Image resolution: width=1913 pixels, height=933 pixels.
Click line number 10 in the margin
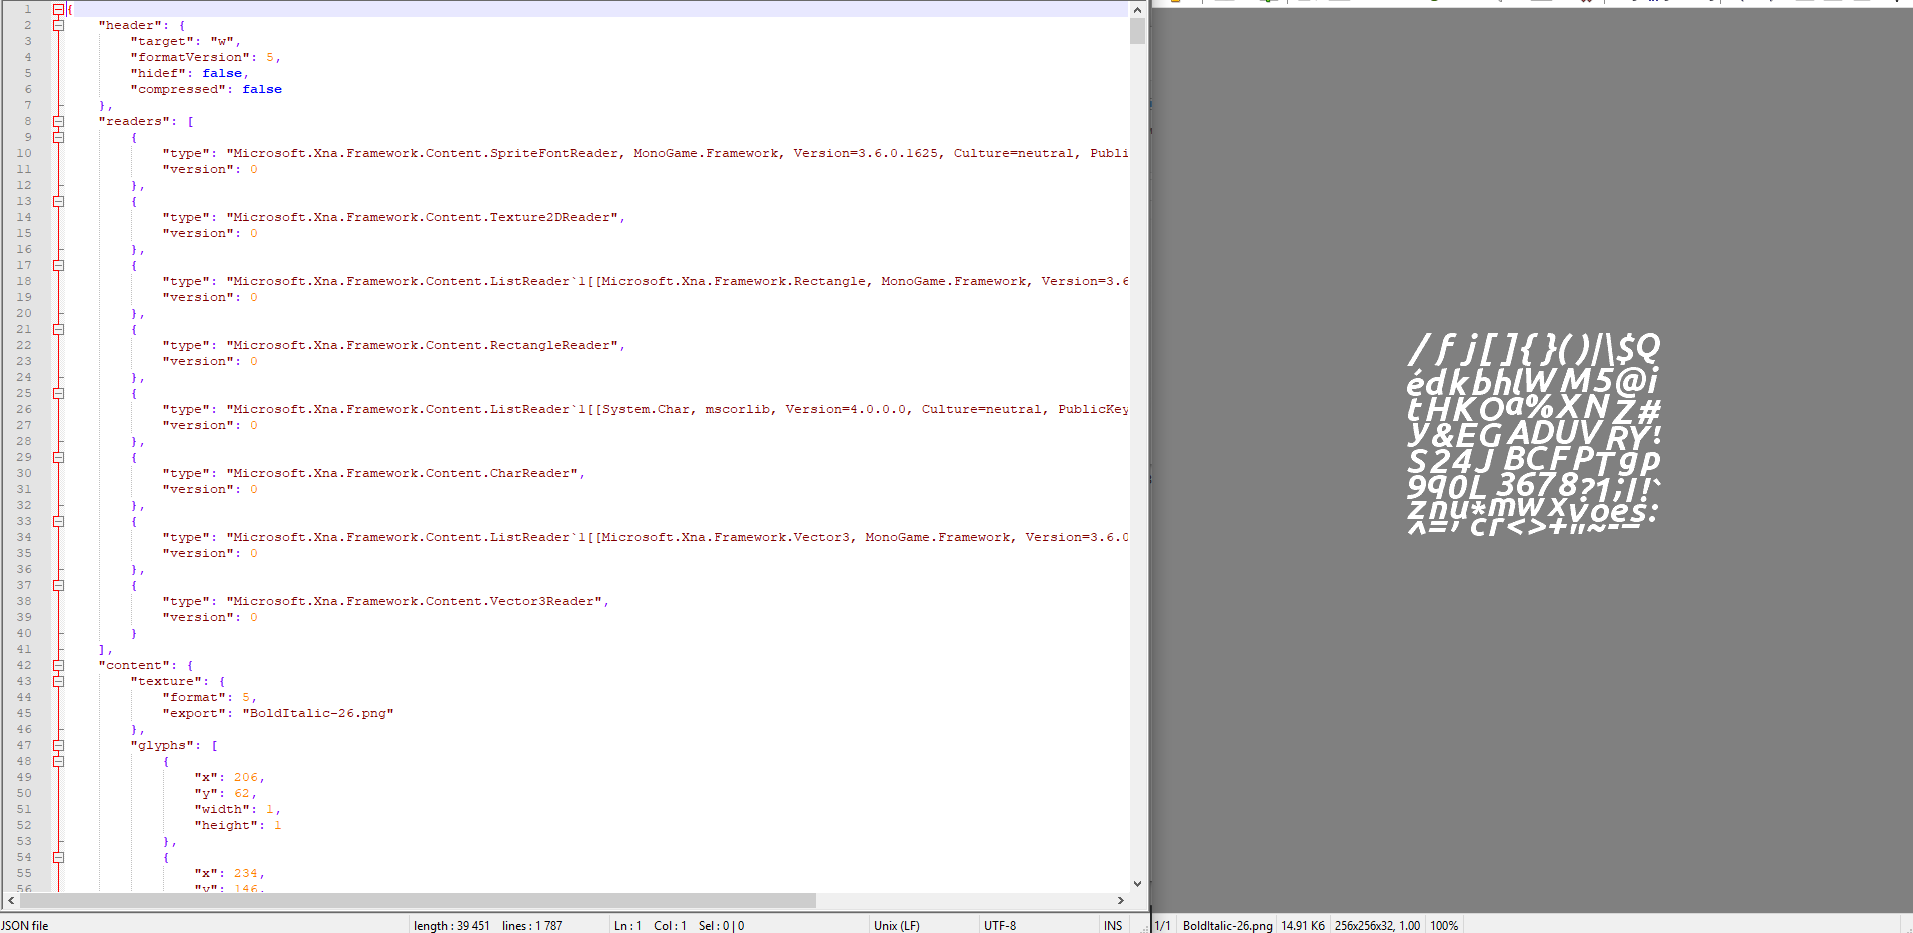[24, 153]
